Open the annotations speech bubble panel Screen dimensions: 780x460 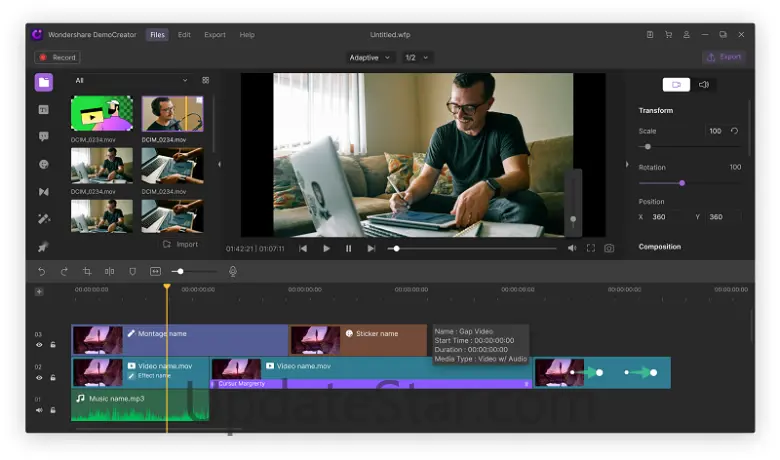tap(44, 137)
